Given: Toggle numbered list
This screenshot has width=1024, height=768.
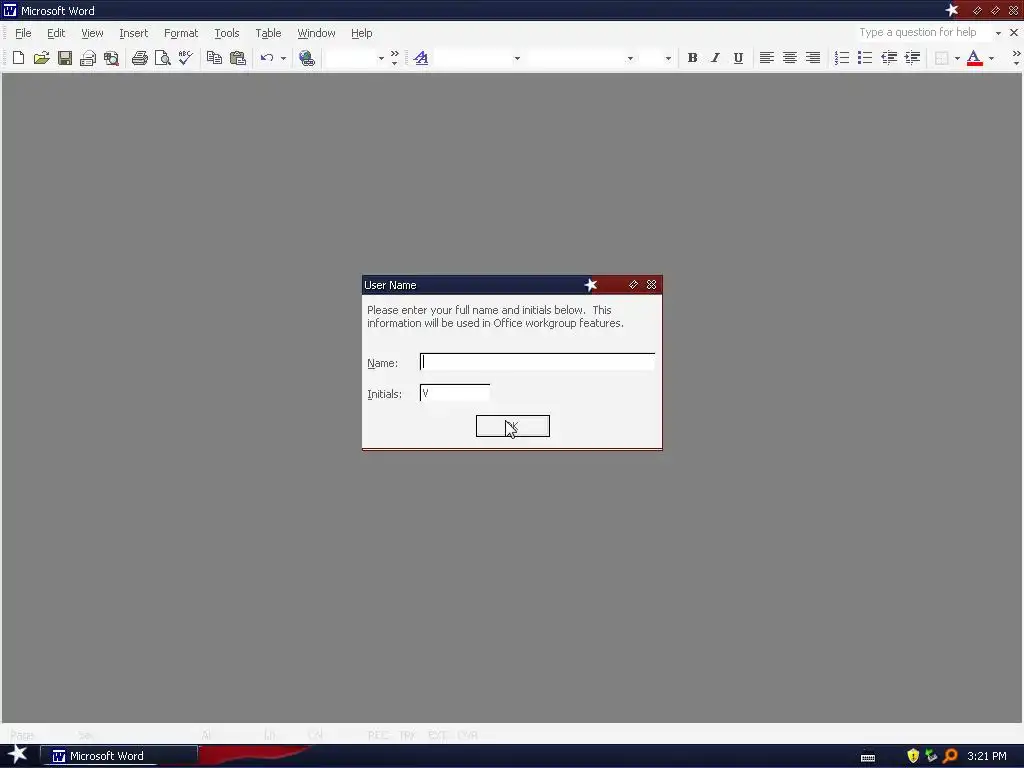Looking at the screenshot, I should click(x=842, y=58).
